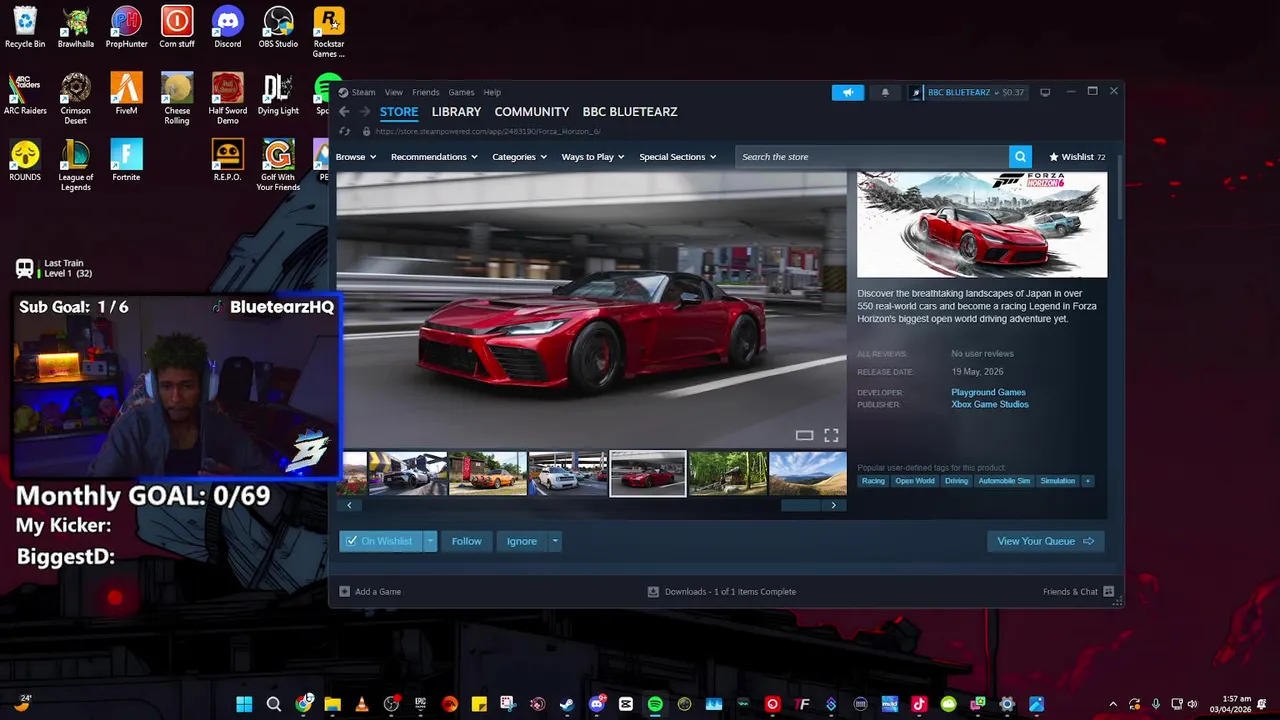Expand the Ways to Play dropdown

click(x=592, y=157)
